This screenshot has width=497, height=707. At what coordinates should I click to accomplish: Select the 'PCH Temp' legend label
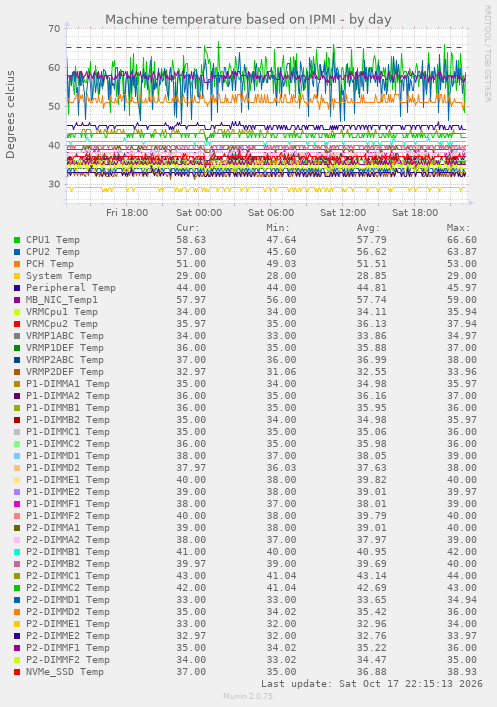pos(50,264)
